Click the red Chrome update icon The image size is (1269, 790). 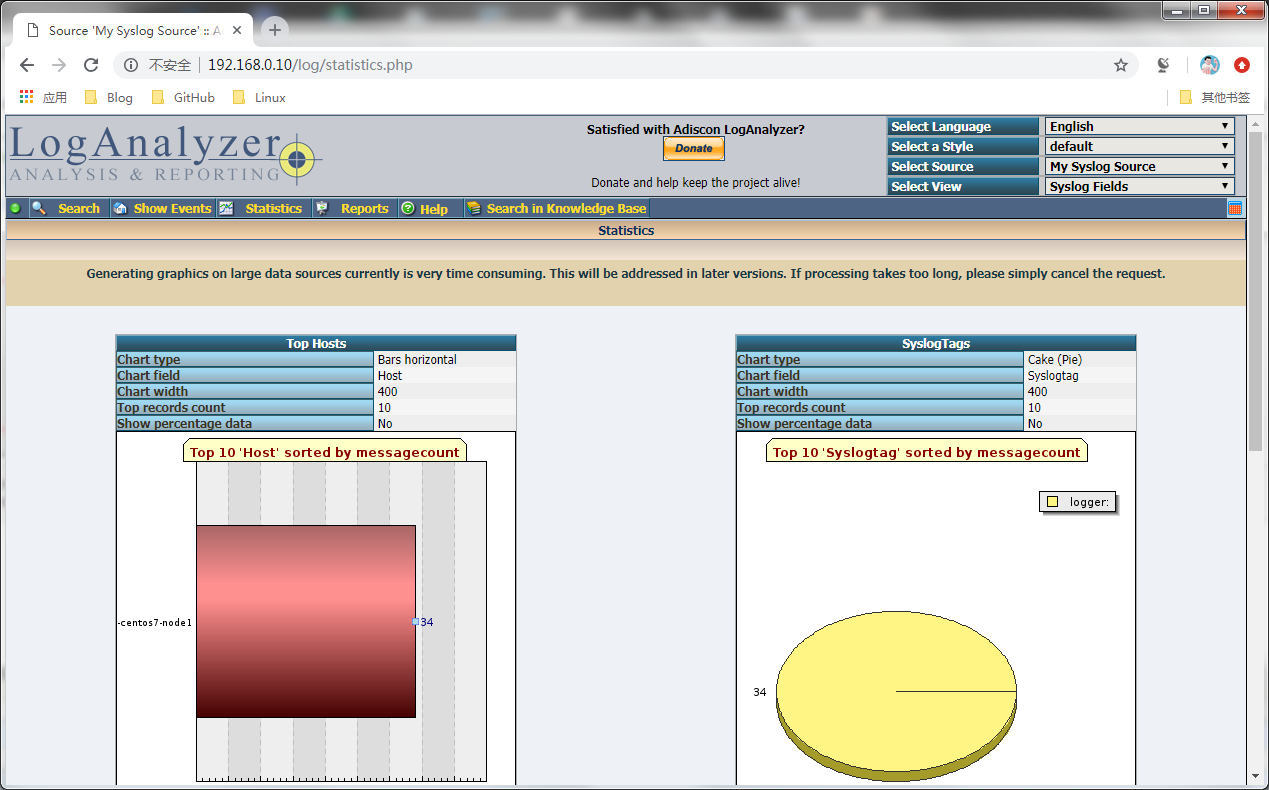[x=1242, y=65]
